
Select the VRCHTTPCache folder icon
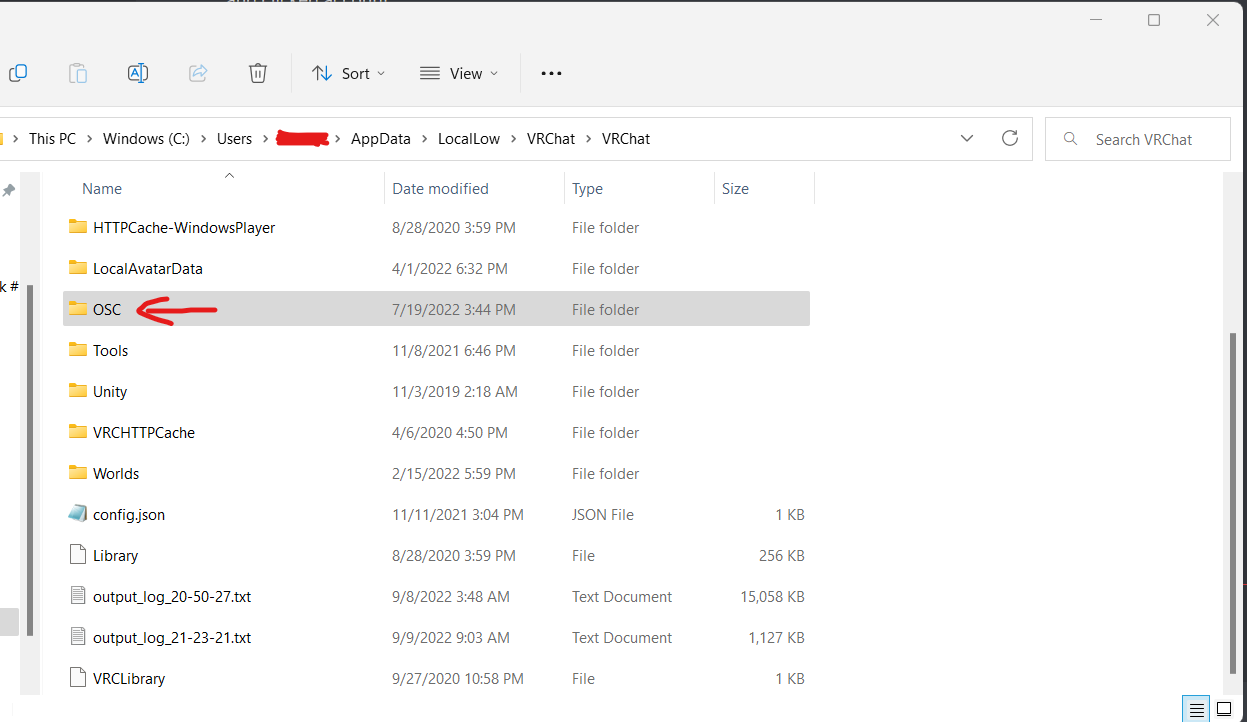pos(78,432)
